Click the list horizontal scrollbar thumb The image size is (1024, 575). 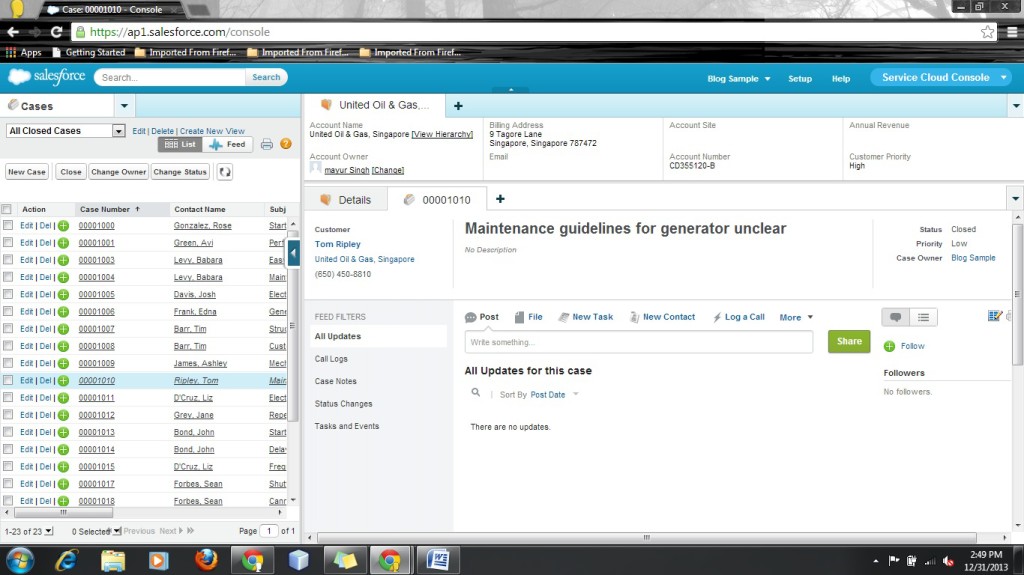63,512
